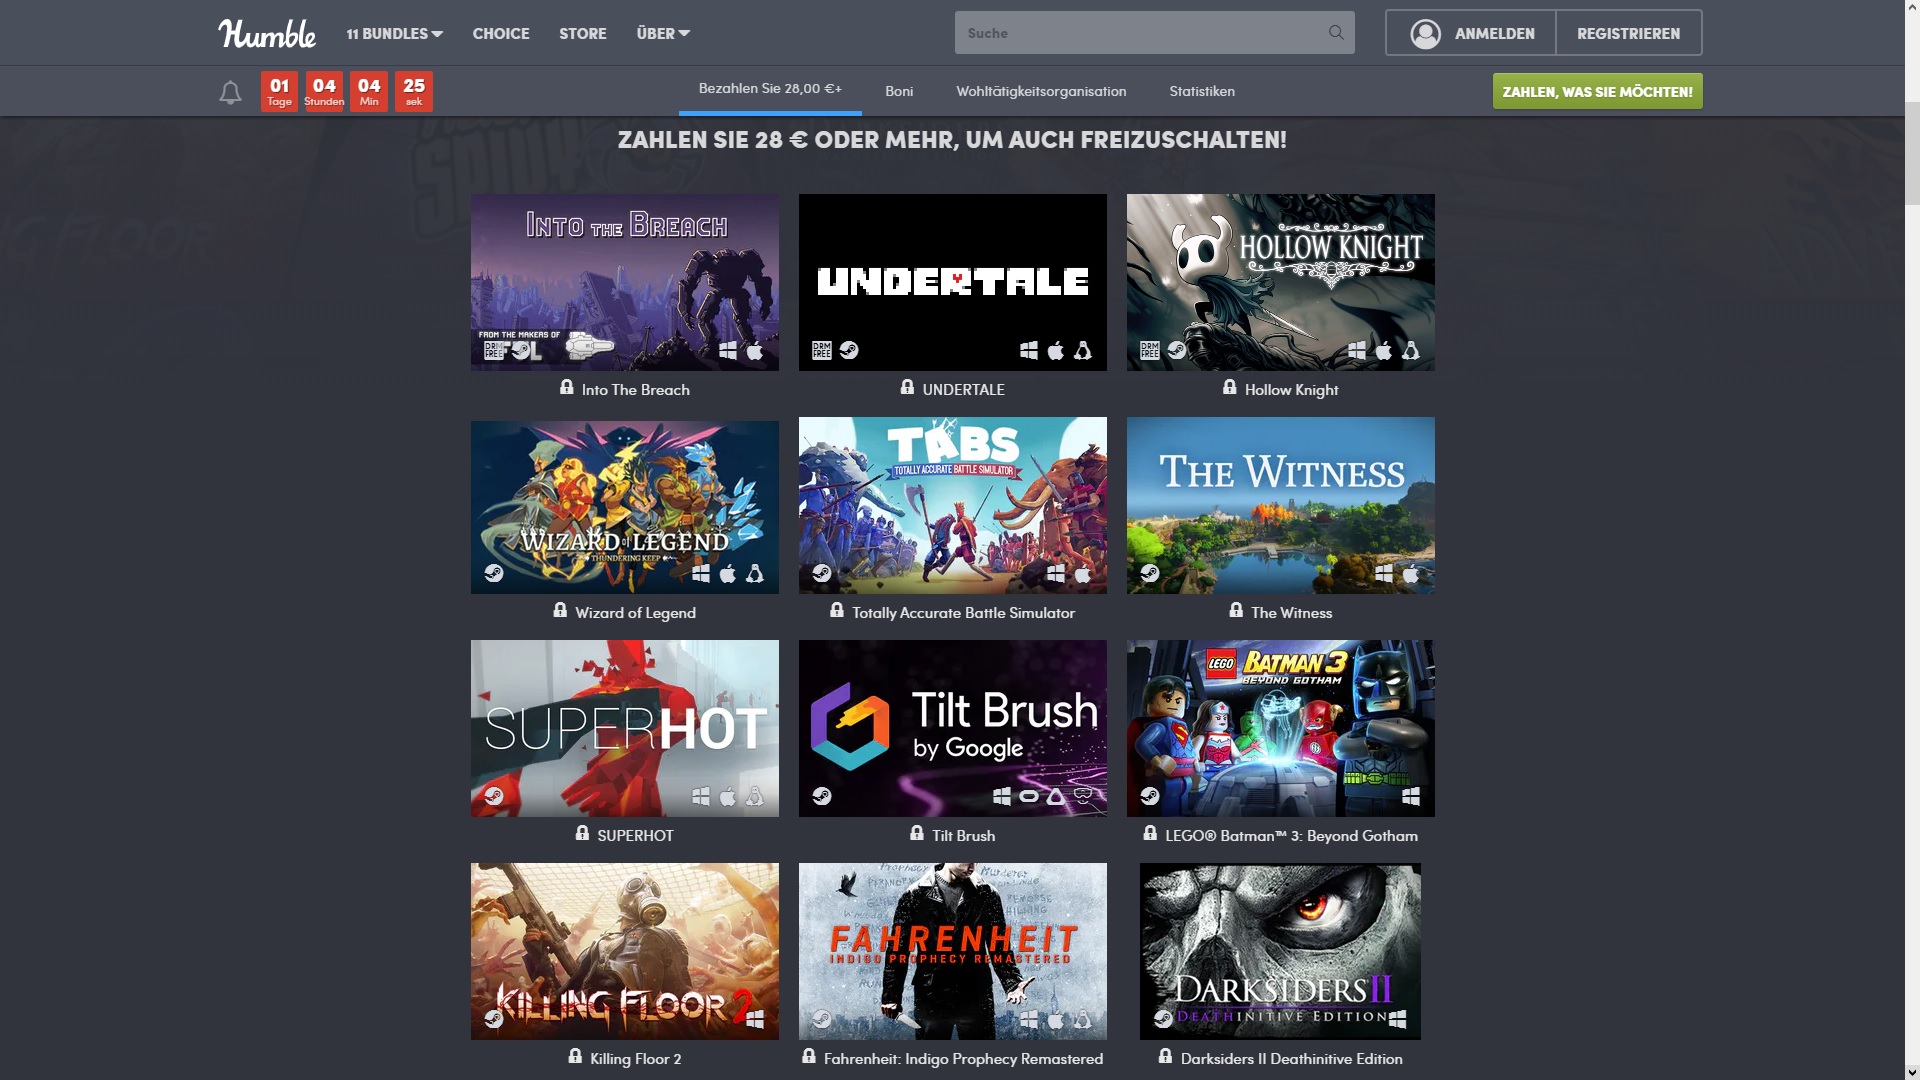Image resolution: width=1920 pixels, height=1080 pixels.
Task: Click the Windows icon on the Killing Floor 2 tile
Action: click(755, 1019)
